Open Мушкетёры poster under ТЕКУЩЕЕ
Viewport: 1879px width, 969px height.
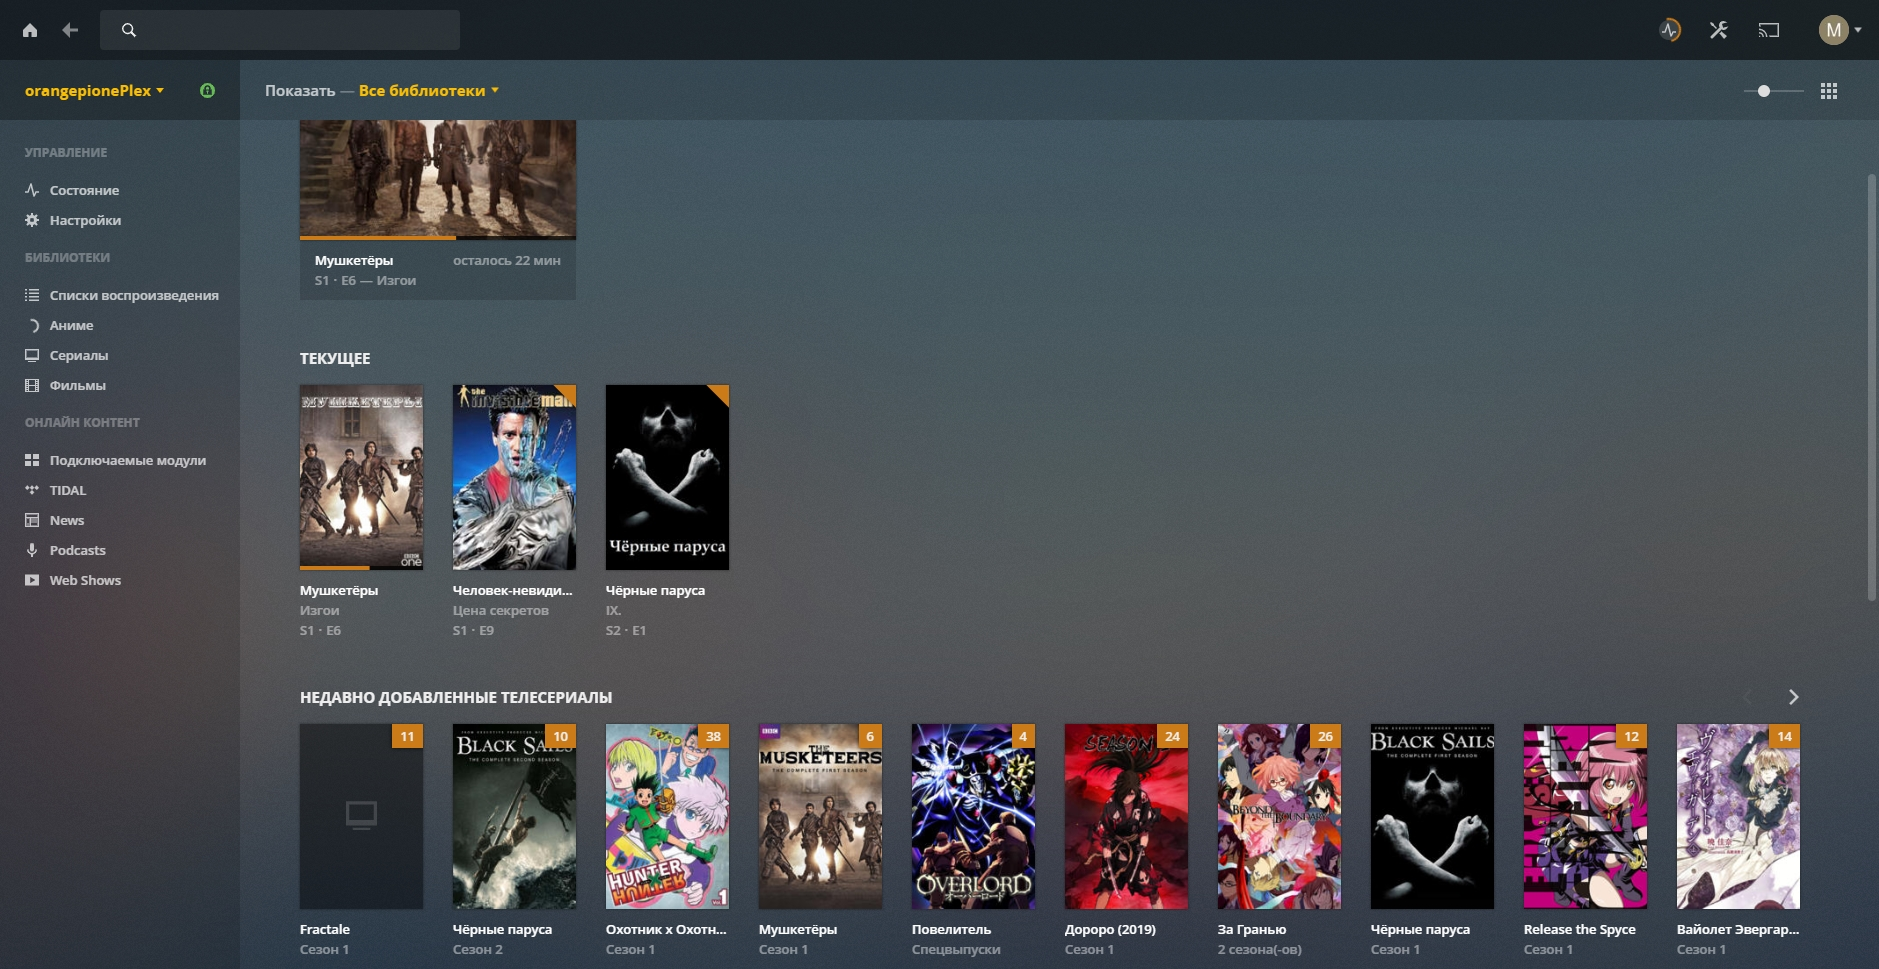point(361,477)
